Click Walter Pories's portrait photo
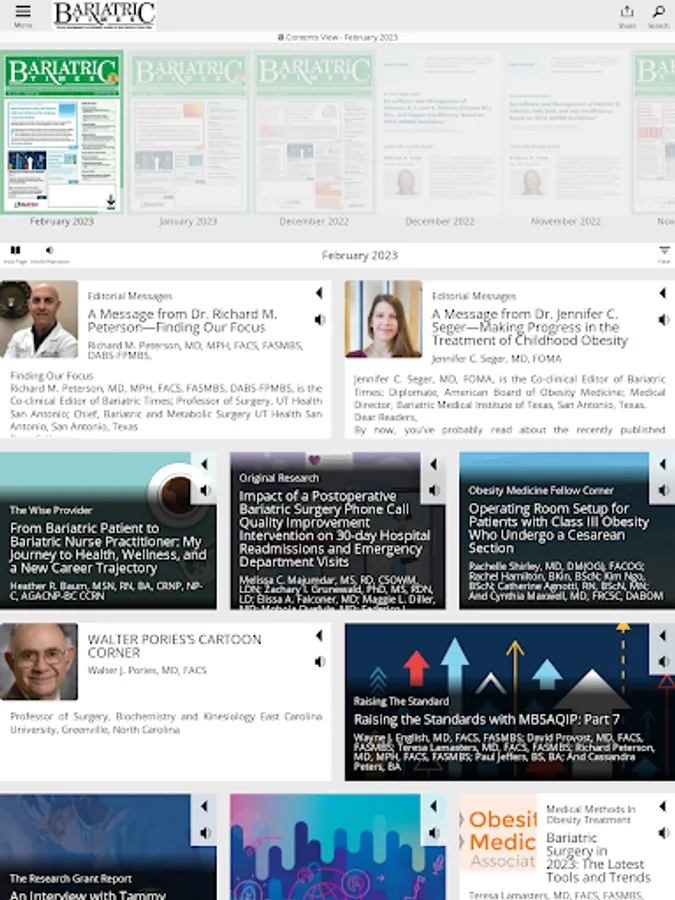675x900 pixels. (39, 661)
